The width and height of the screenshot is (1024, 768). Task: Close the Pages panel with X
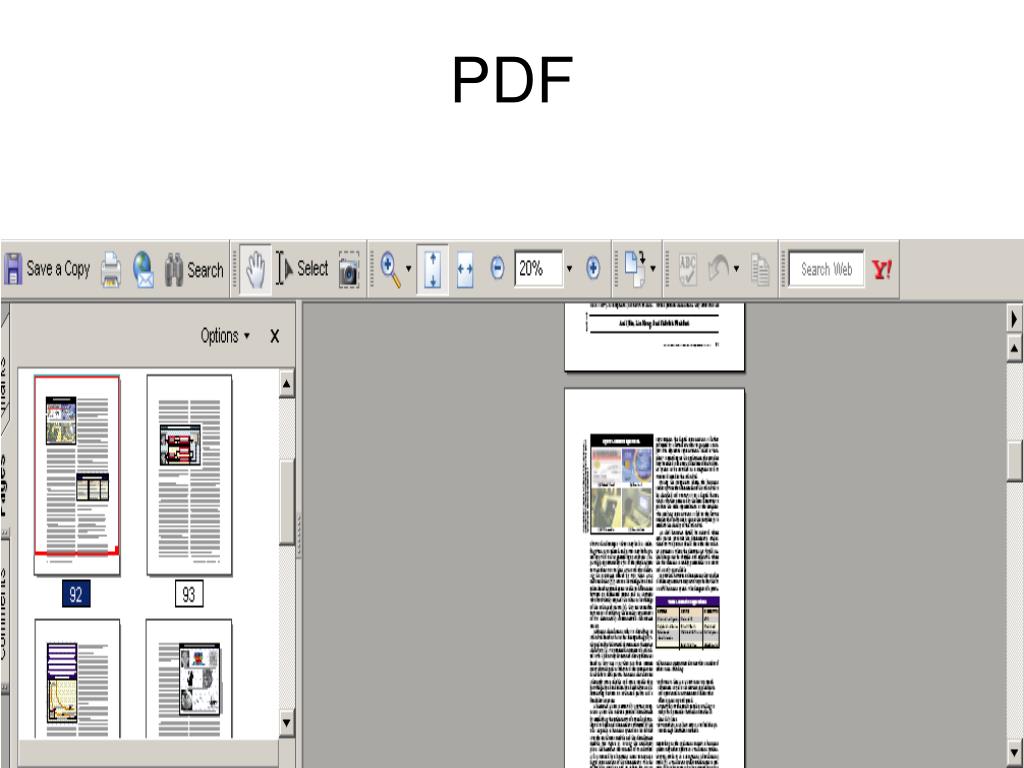(x=274, y=336)
